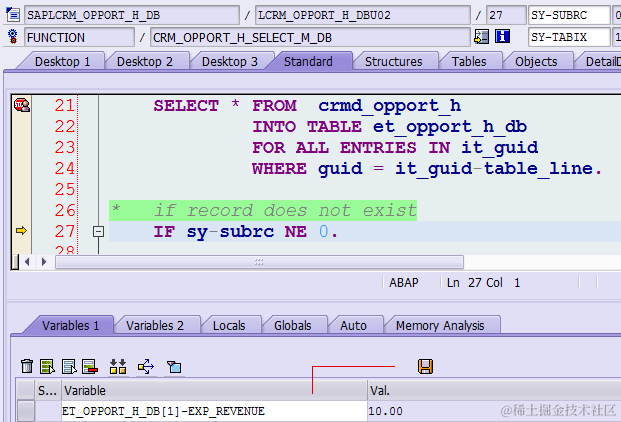This screenshot has width=621, height=422.
Task: Click the blue information icon
Action: coord(502,37)
